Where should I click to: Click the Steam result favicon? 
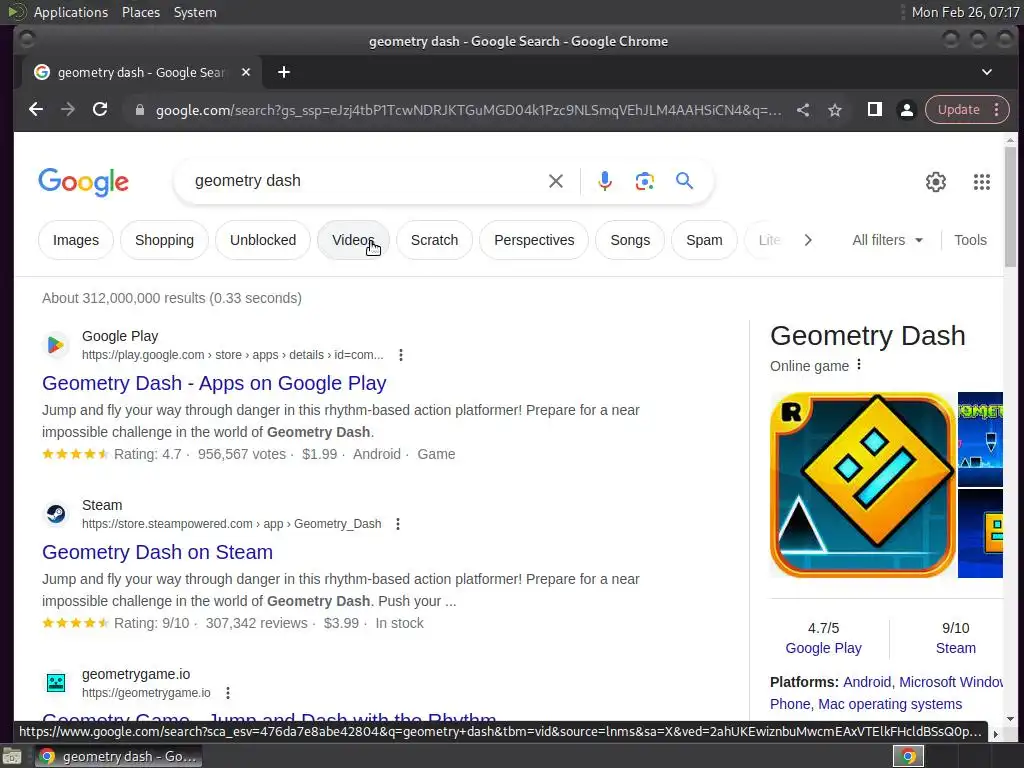tap(56, 514)
